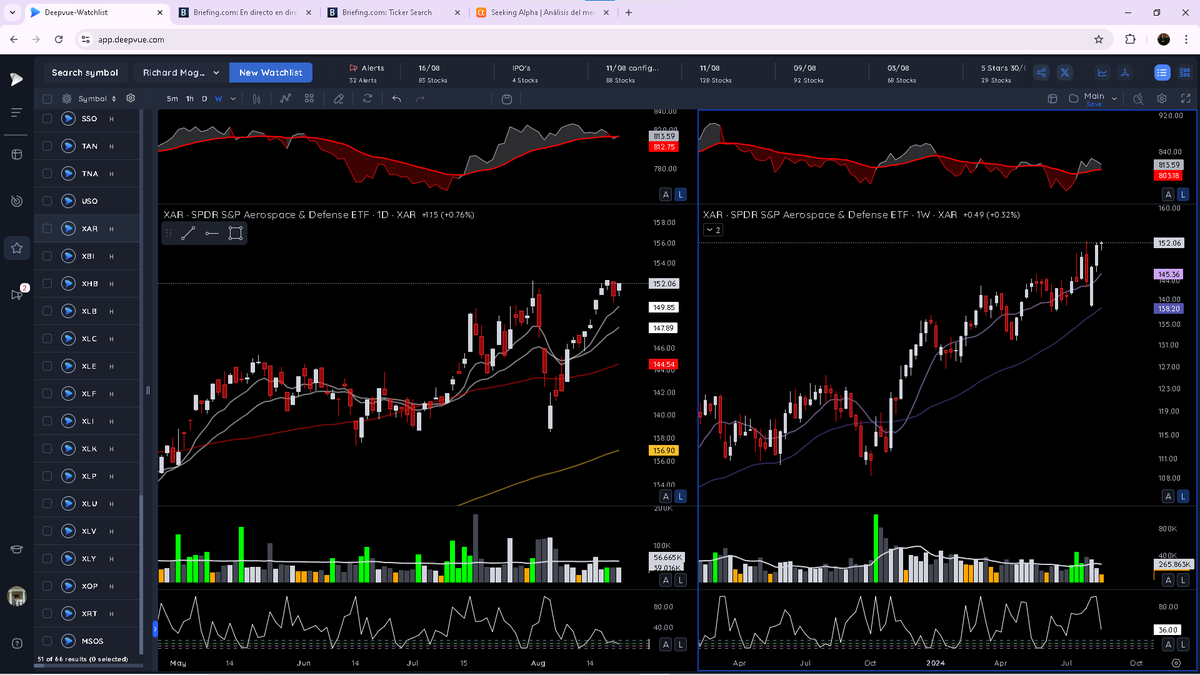Expand the collapsed indicators '2' chevron on weekly chart
1200x675 pixels.
(713, 230)
